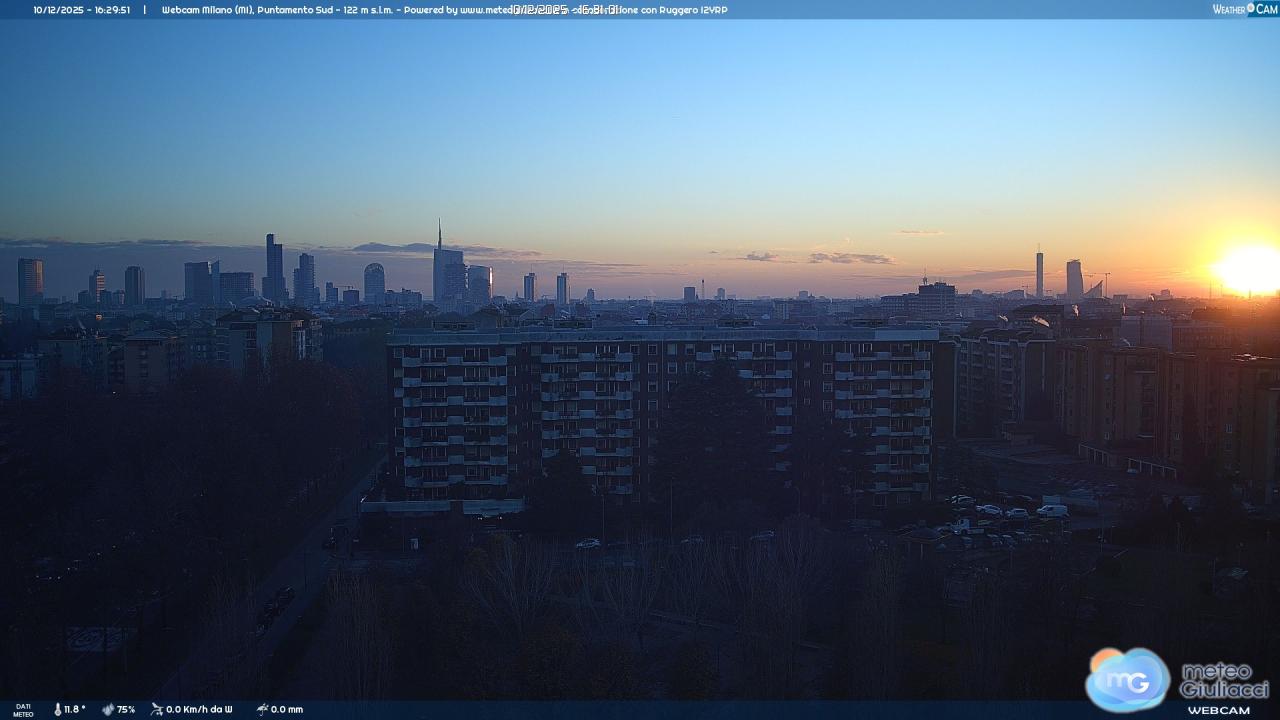1280x720 pixels.
Task: Click the 75% humidity value
Action: [x=126, y=709]
